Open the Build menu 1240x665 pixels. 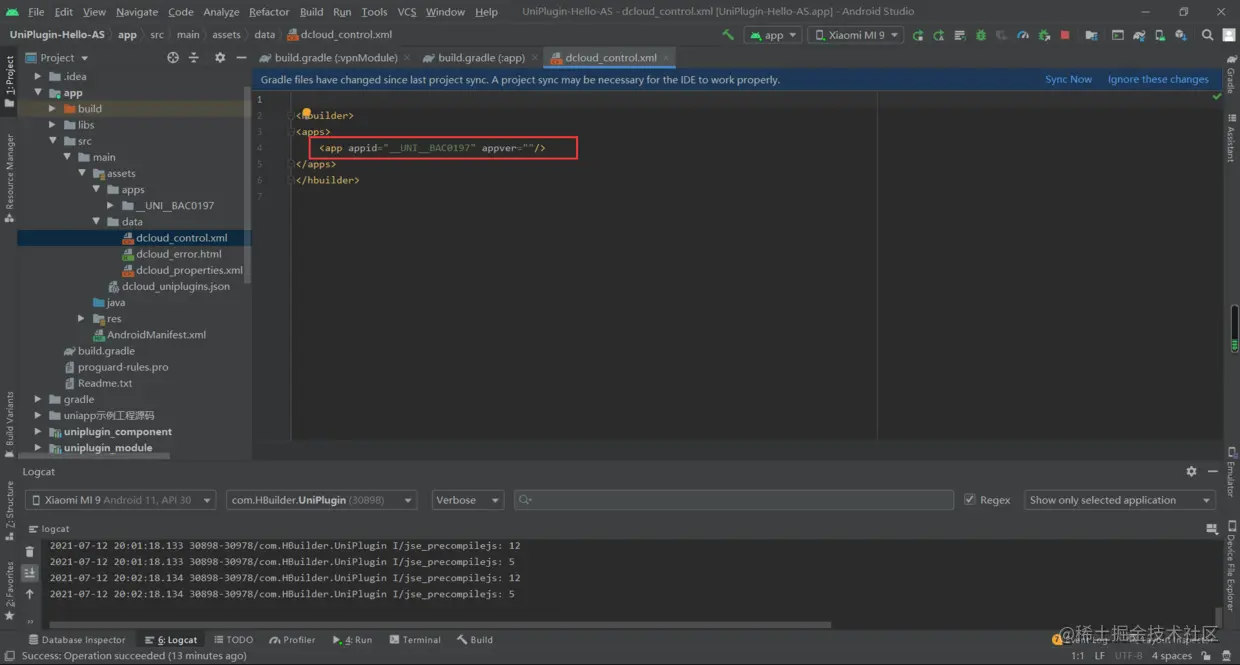point(311,12)
